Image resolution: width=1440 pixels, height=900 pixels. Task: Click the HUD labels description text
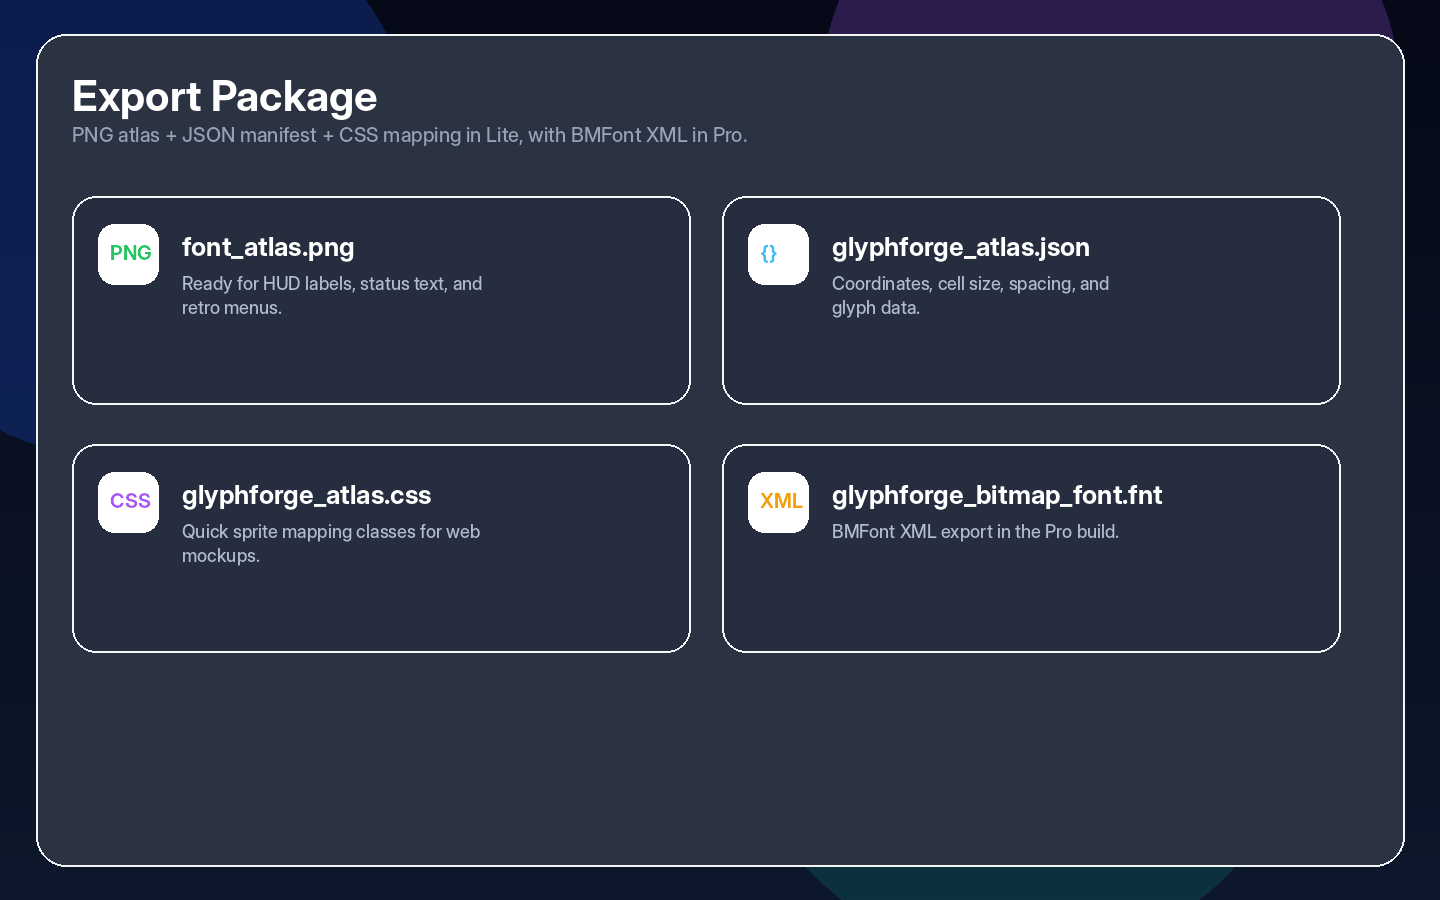[331, 295]
